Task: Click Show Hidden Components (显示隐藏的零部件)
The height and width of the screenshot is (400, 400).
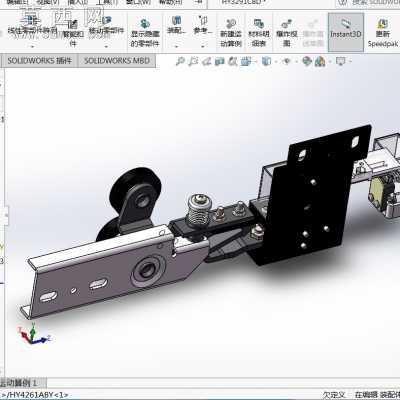Action: (x=145, y=33)
